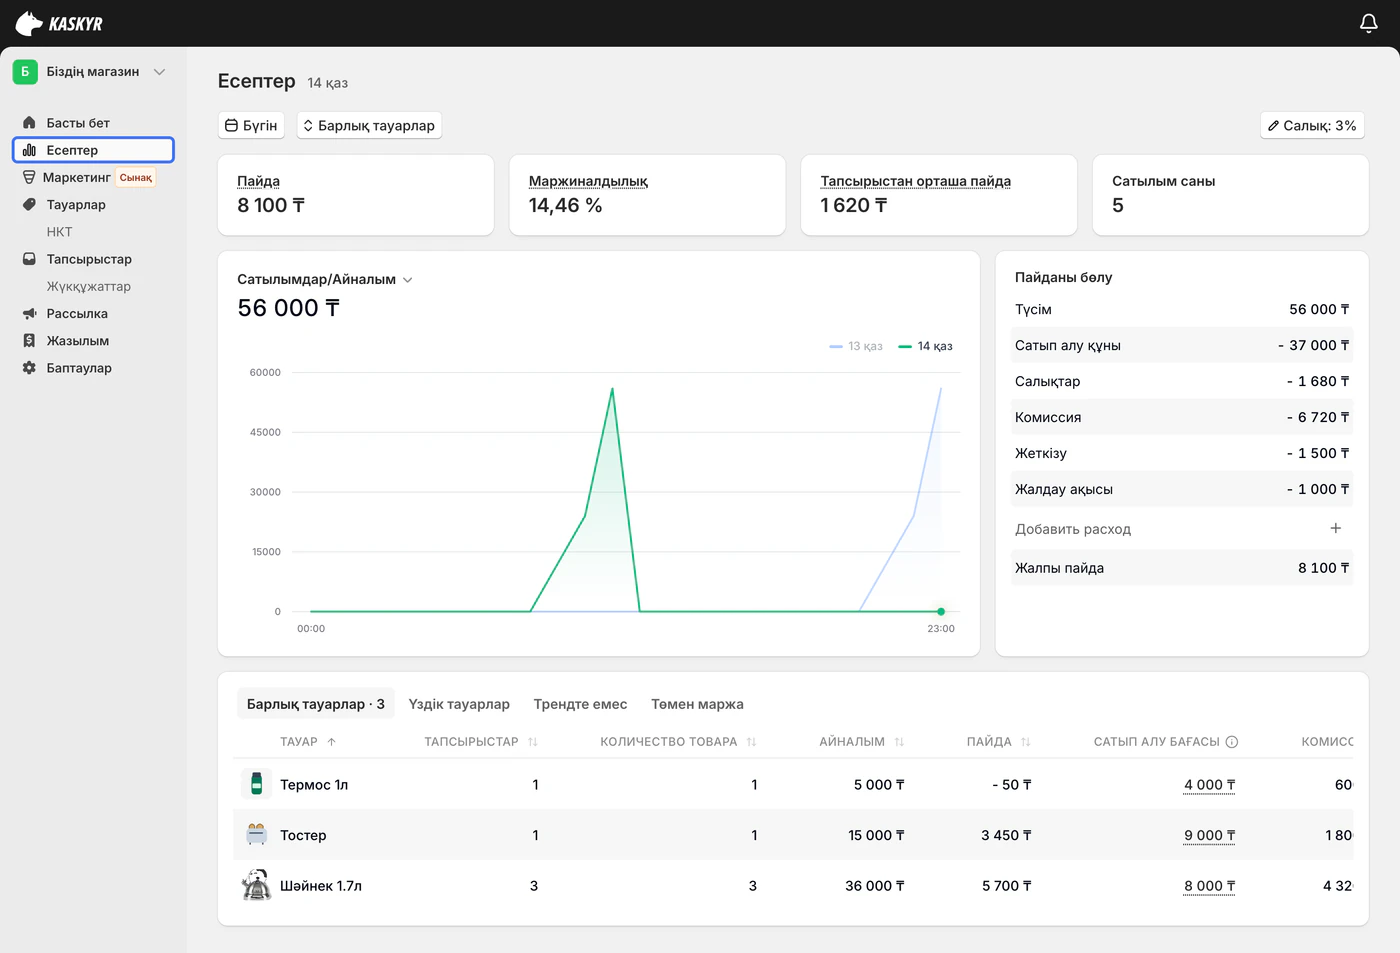Click the gear icon beside Баптаулар
Screen dimensions: 1400x953
click(29, 368)
